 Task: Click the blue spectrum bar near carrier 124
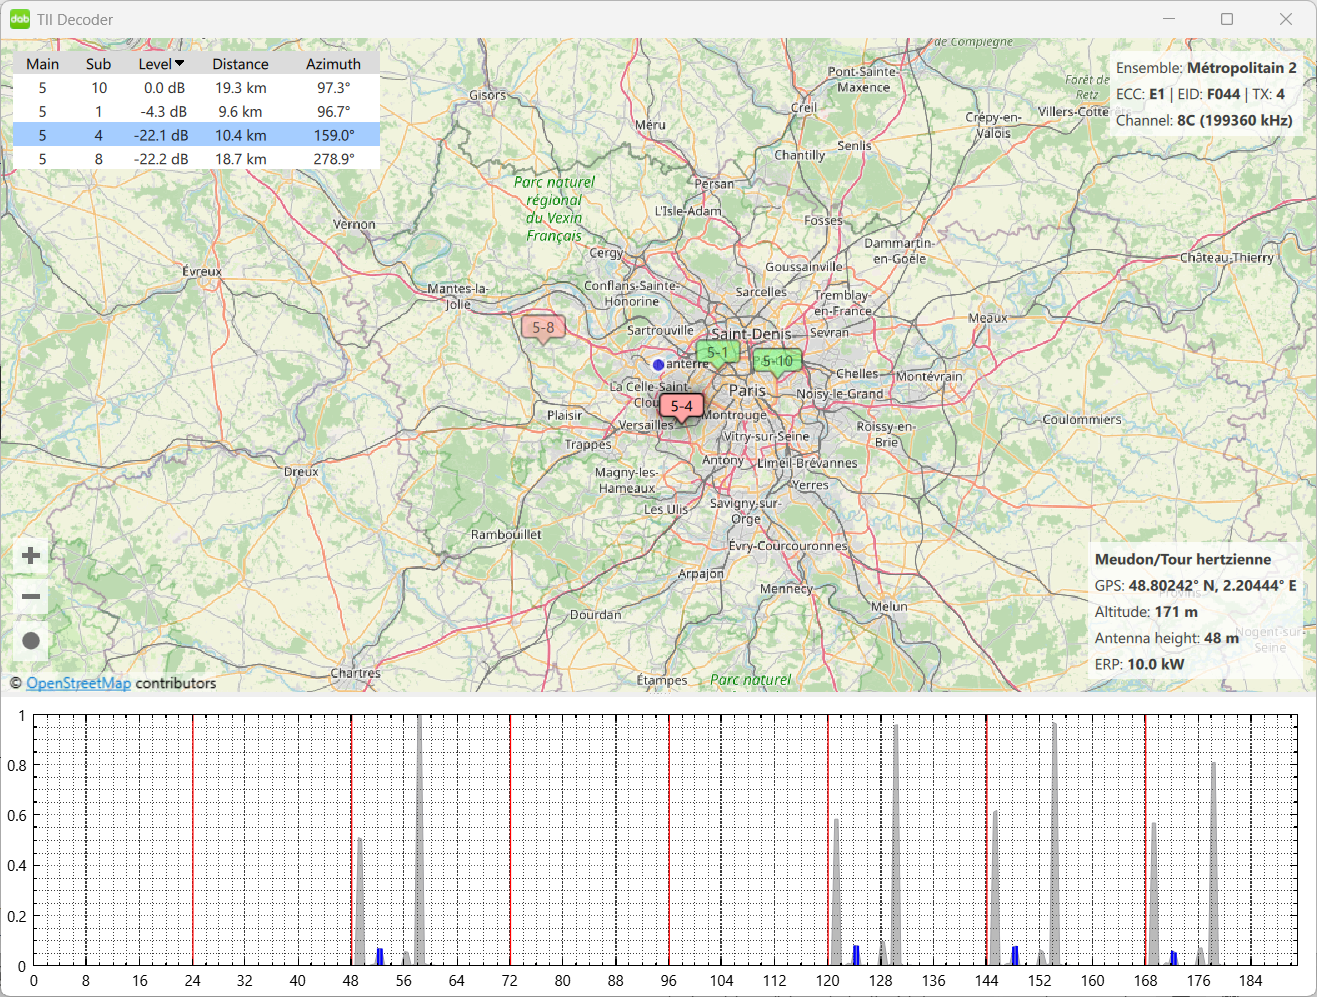coord(856,955)
